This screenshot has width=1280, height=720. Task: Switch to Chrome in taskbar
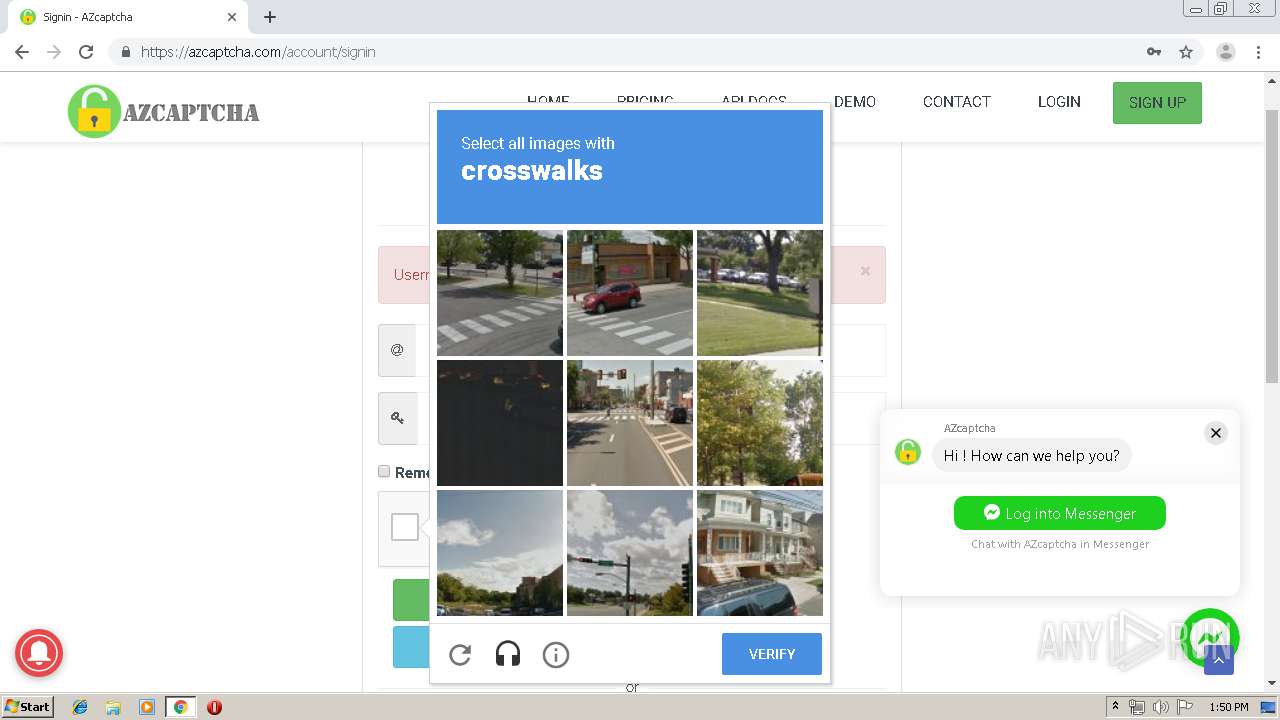[180, 707]
